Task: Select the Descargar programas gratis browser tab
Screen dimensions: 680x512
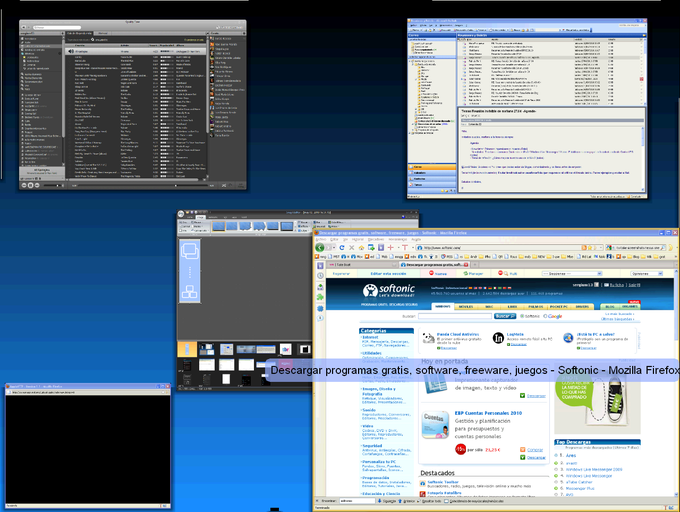Action: click(x=435, y=264)
